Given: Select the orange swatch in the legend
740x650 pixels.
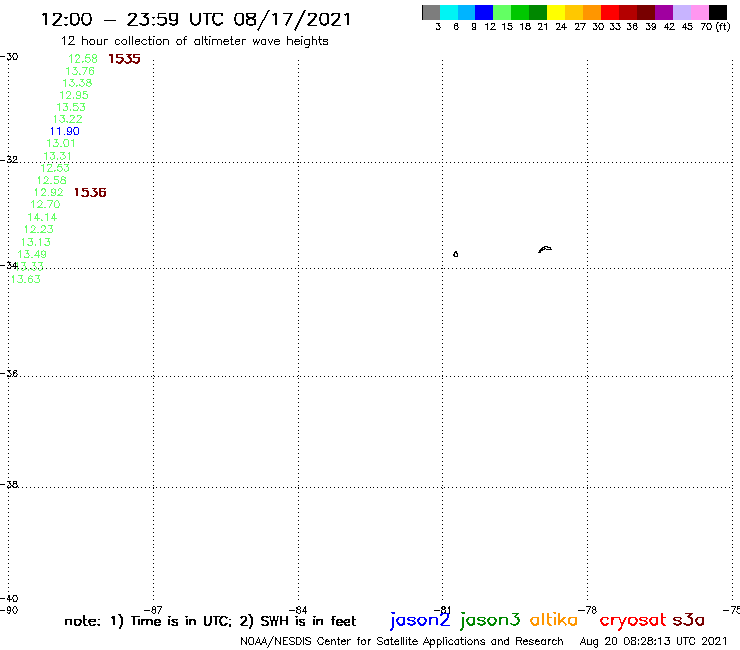Looking at the screenshot, I should click(592, 12).
